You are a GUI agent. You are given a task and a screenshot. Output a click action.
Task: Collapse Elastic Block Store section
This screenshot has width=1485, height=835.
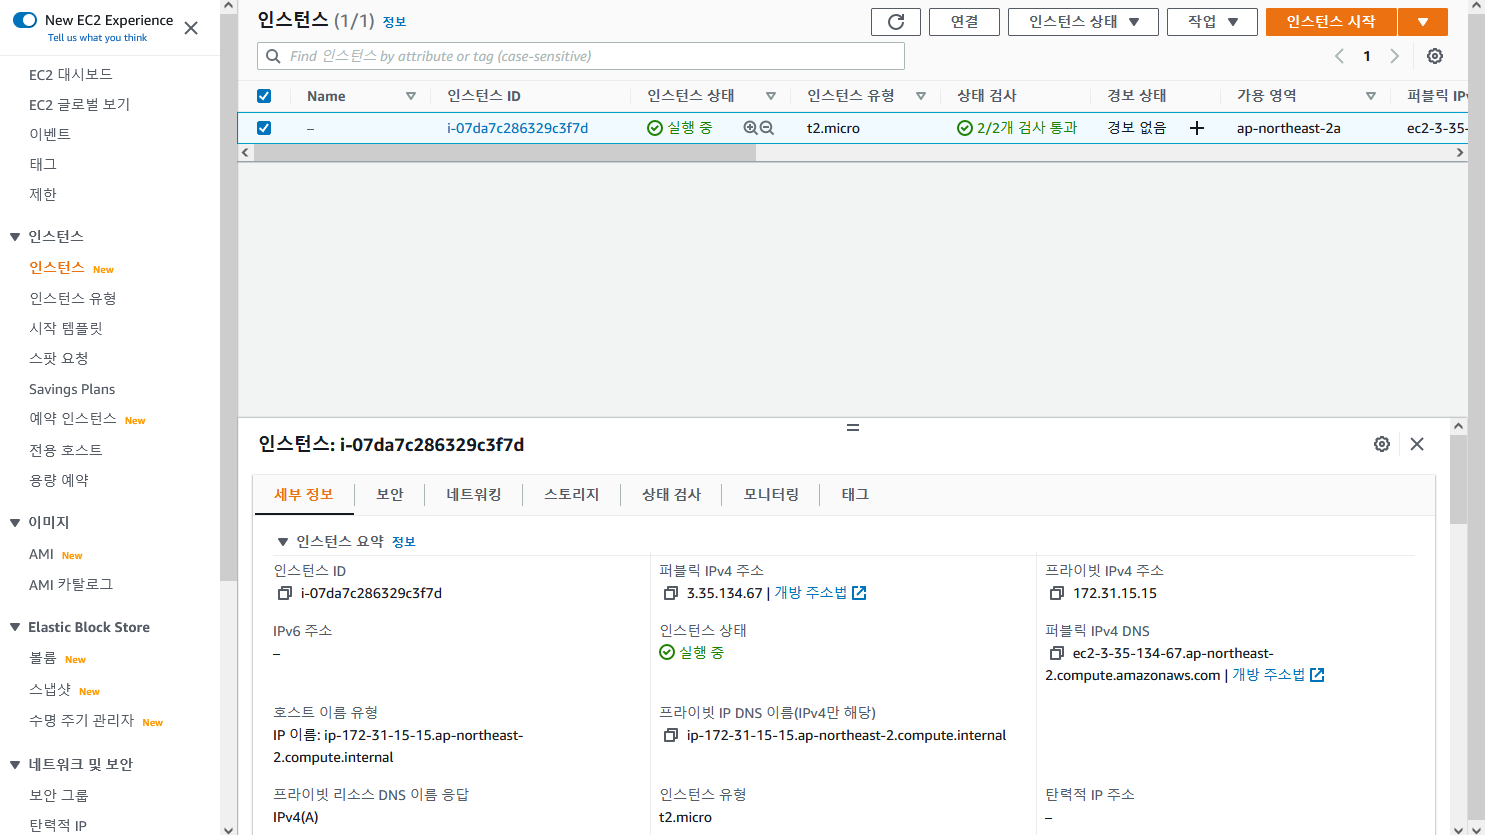(x=15, y=628)
